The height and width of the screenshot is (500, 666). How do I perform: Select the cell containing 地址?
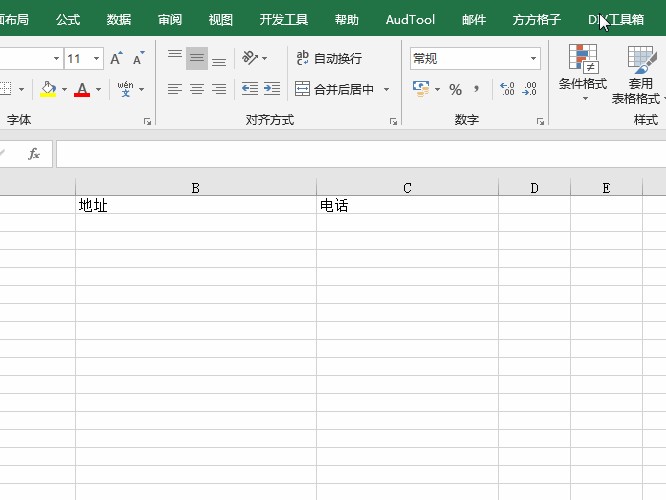(x=196, y=205)
